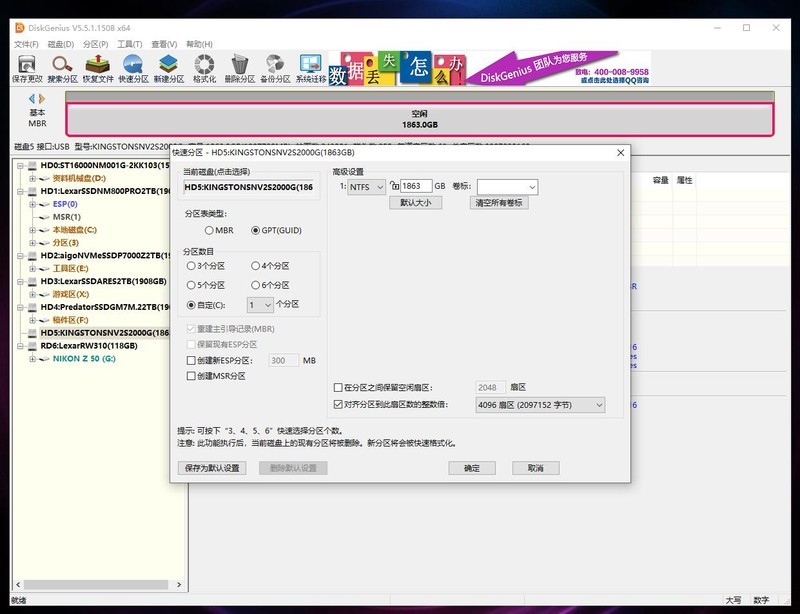This screenshot has width=800, height=614.
Task: Select the MBR partition table type
Action: [210, 230]
